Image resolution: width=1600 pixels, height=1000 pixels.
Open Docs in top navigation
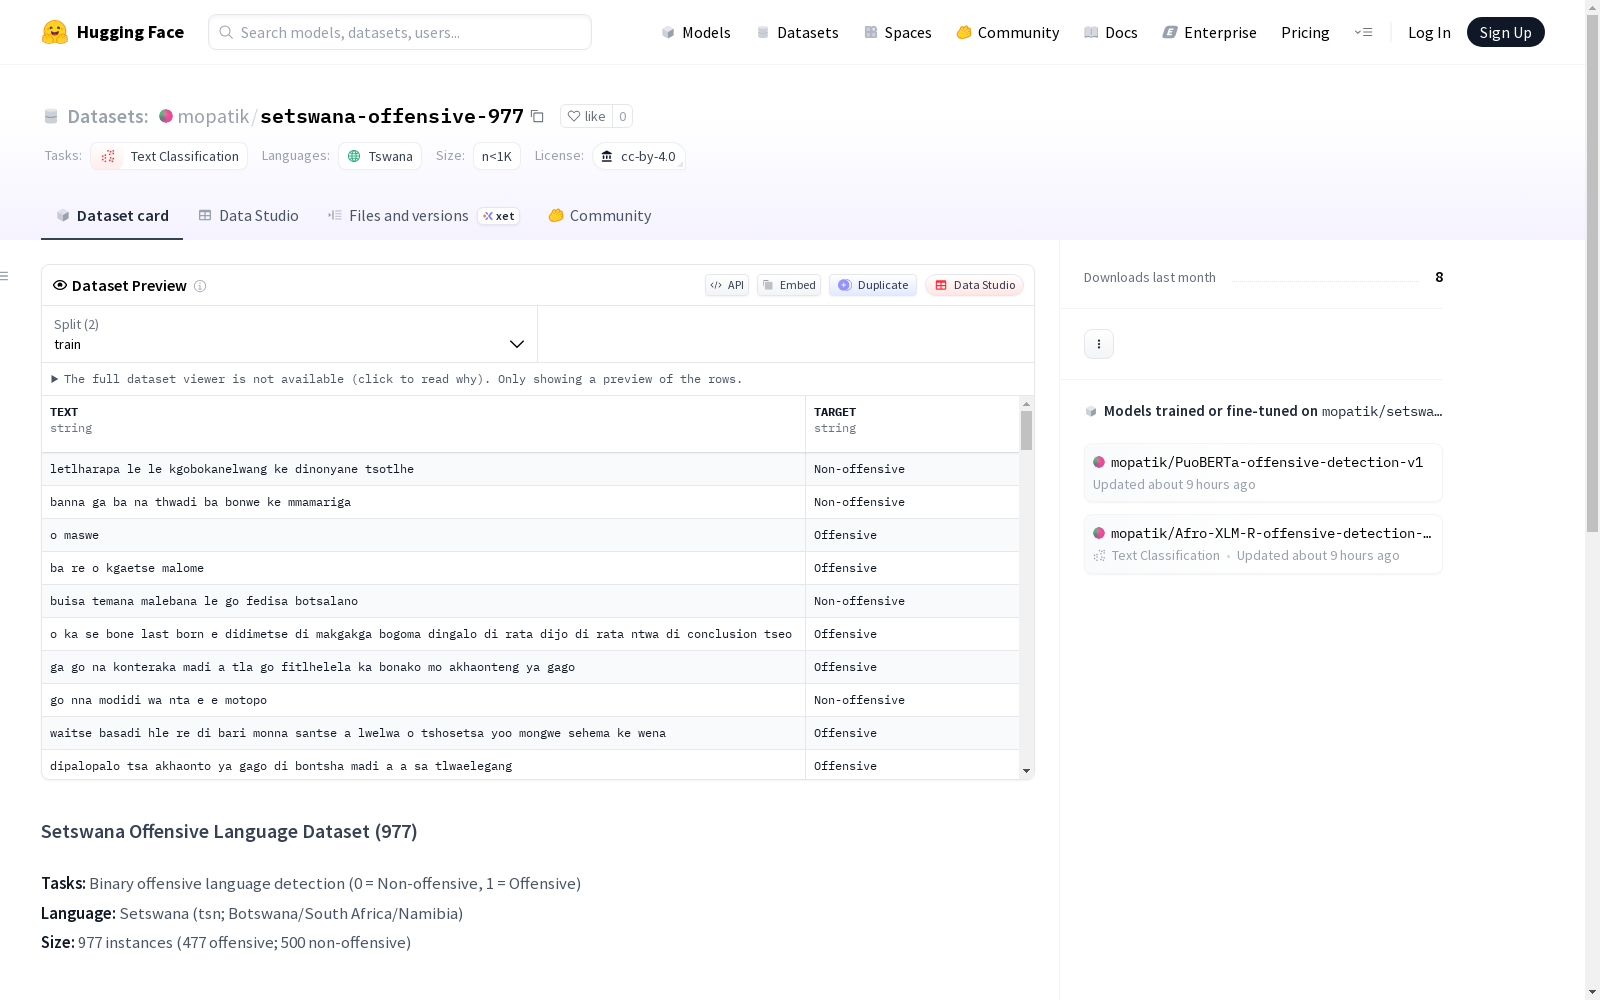click(1111, 32)
